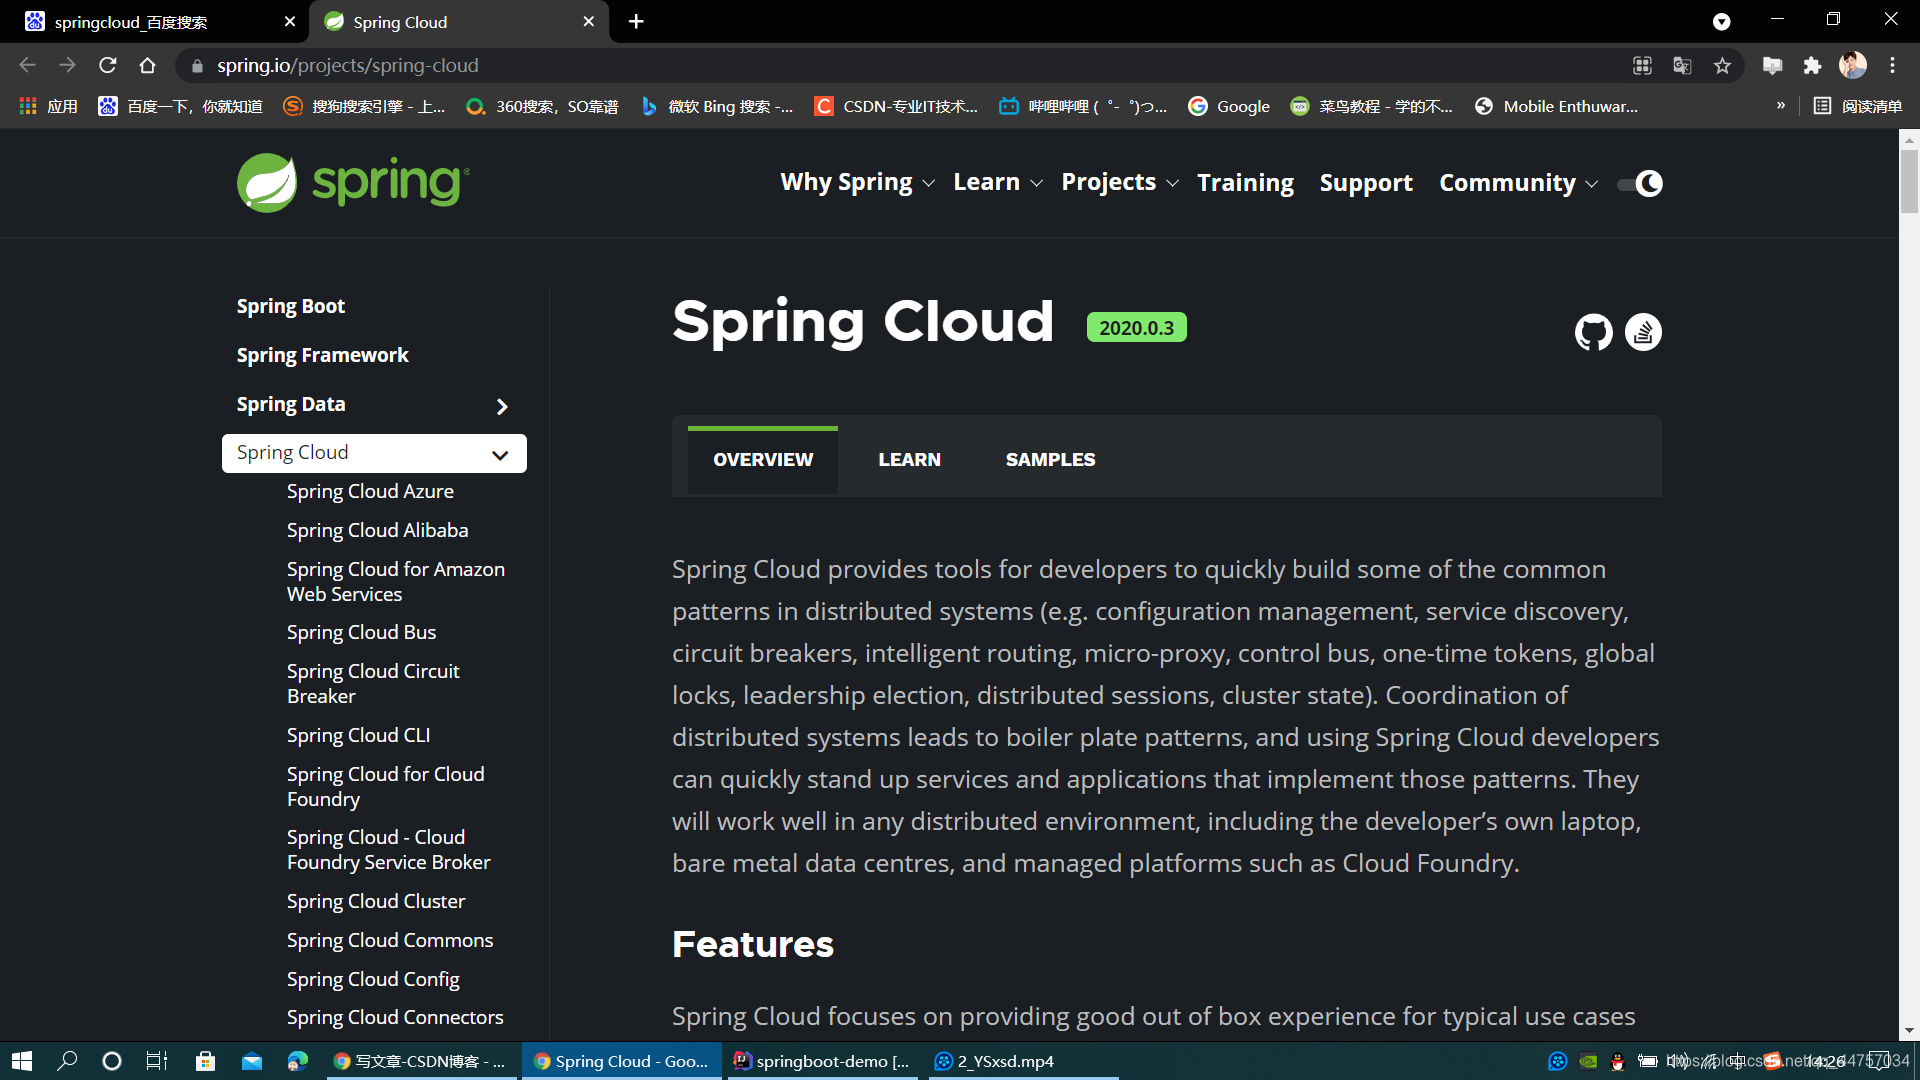Close the springcloud 百度搜索 tab
This screenshot has width=1920, height=1080.
(x=290, y=21)
